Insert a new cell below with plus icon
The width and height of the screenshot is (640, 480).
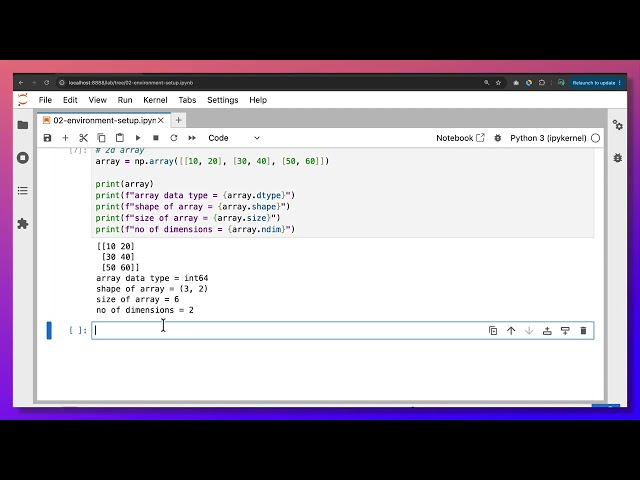pos(65,138)
